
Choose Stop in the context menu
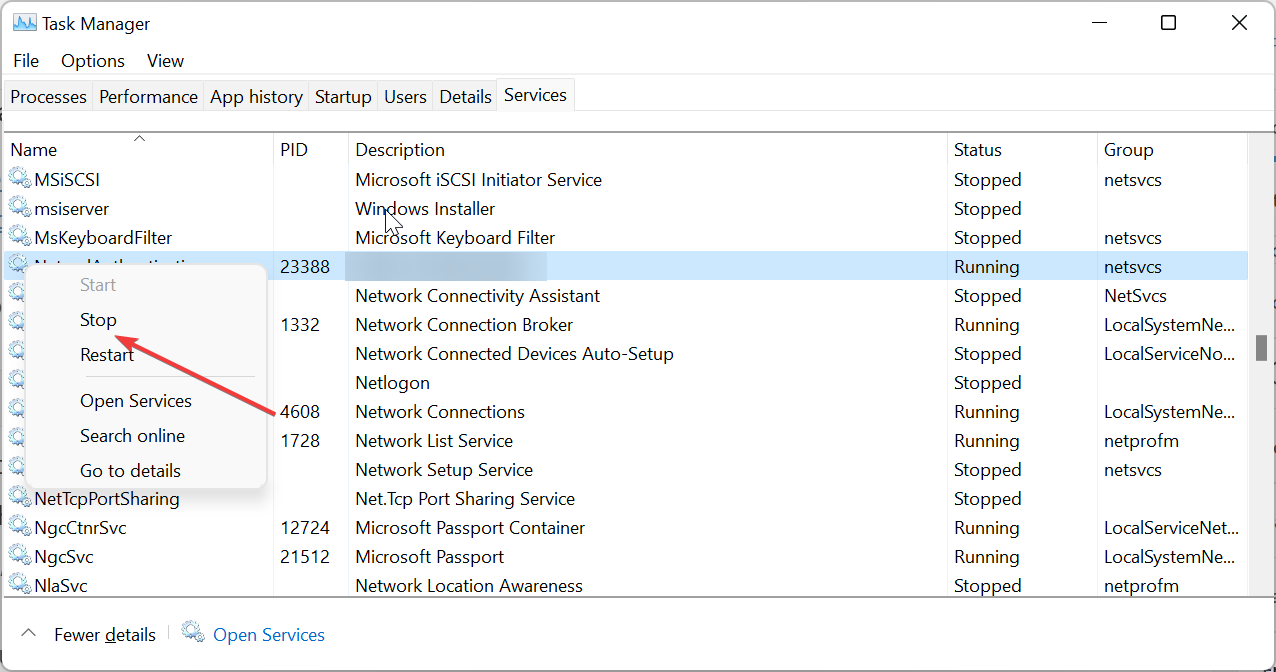tap(98, 320)
